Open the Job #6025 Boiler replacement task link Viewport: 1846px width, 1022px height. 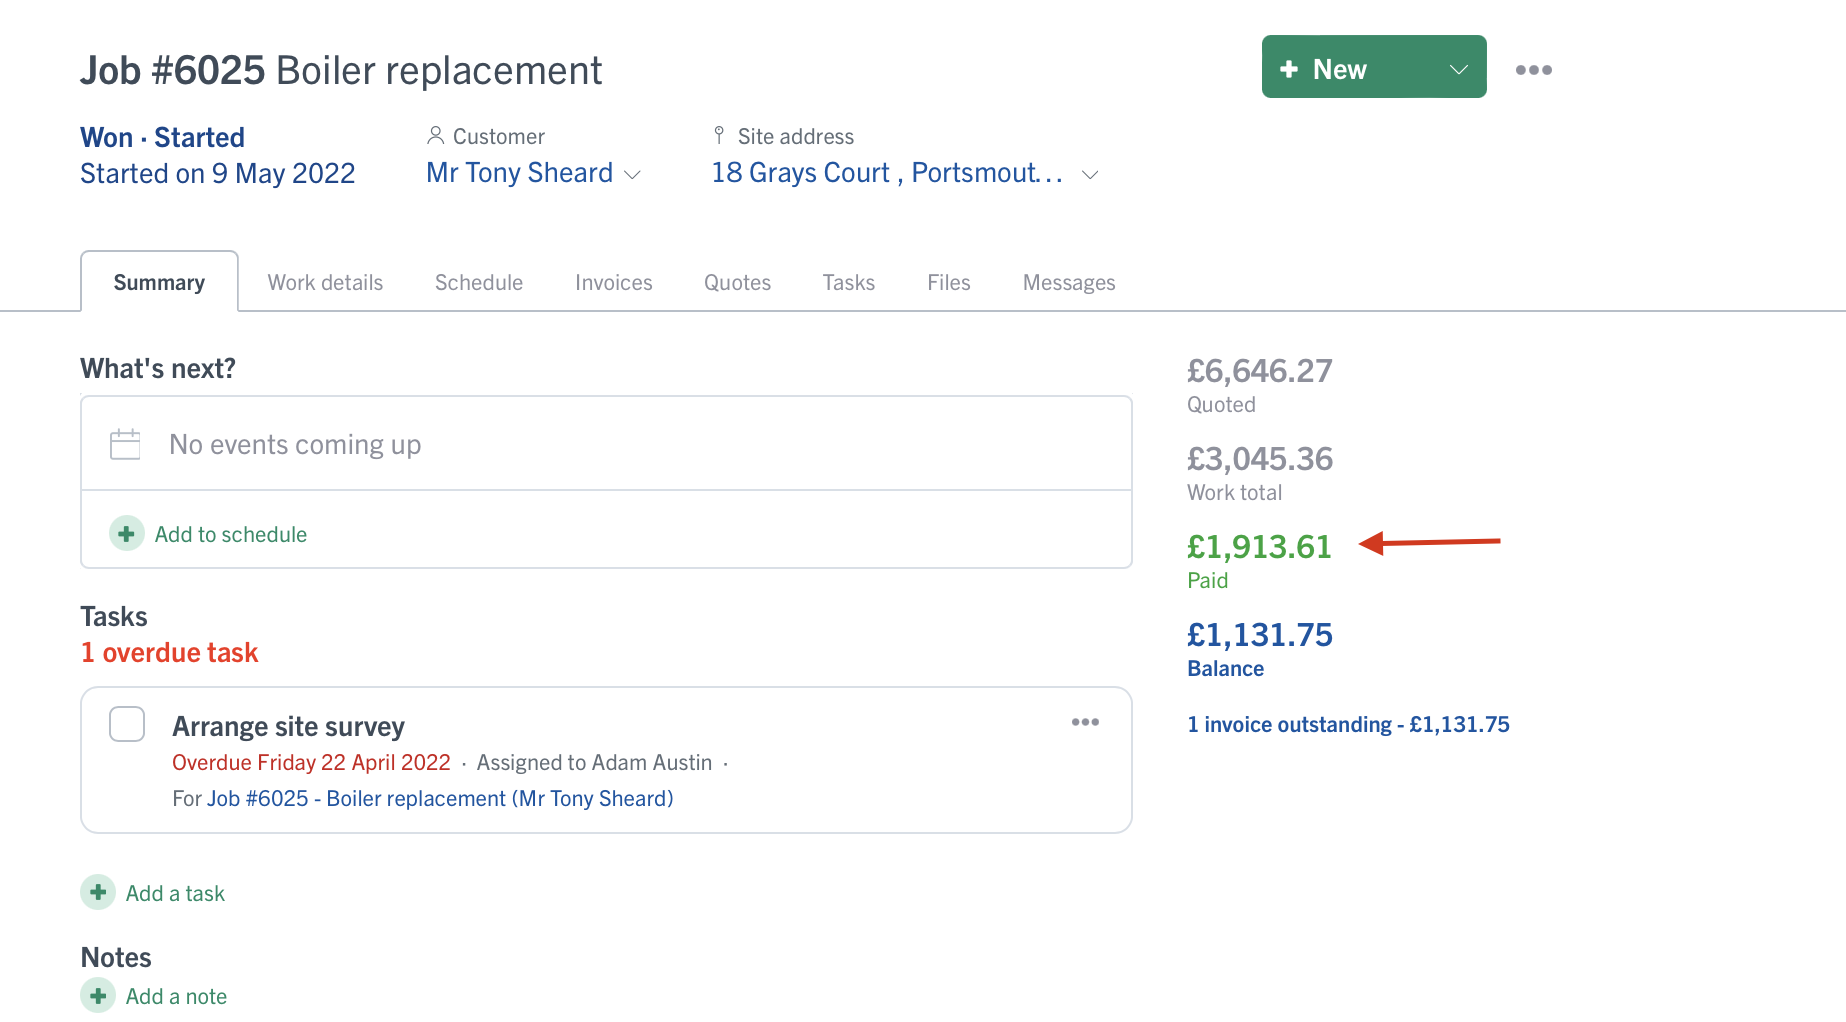(x=440, y=798)
